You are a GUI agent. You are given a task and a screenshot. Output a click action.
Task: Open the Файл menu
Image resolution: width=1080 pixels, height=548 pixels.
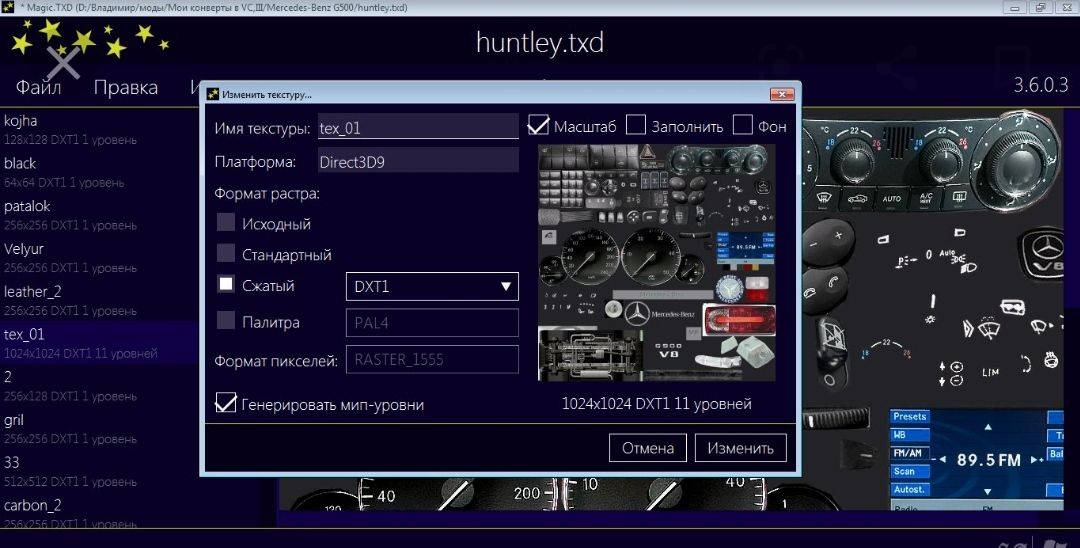(x=38, y=88)
